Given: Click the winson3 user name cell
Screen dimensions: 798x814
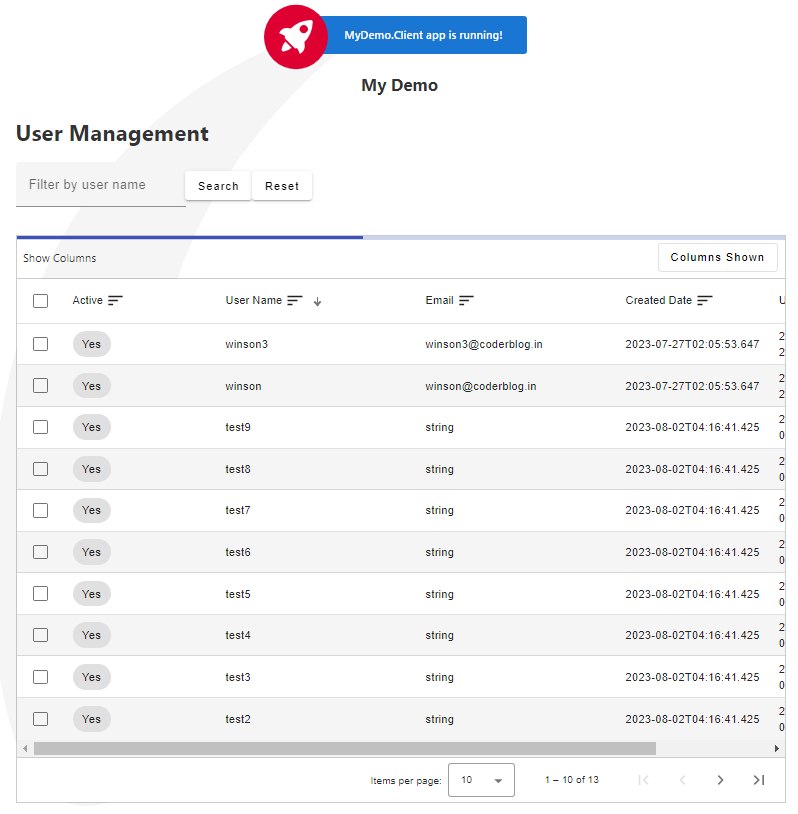Looking at the screenshot, I should click(247, 344).
